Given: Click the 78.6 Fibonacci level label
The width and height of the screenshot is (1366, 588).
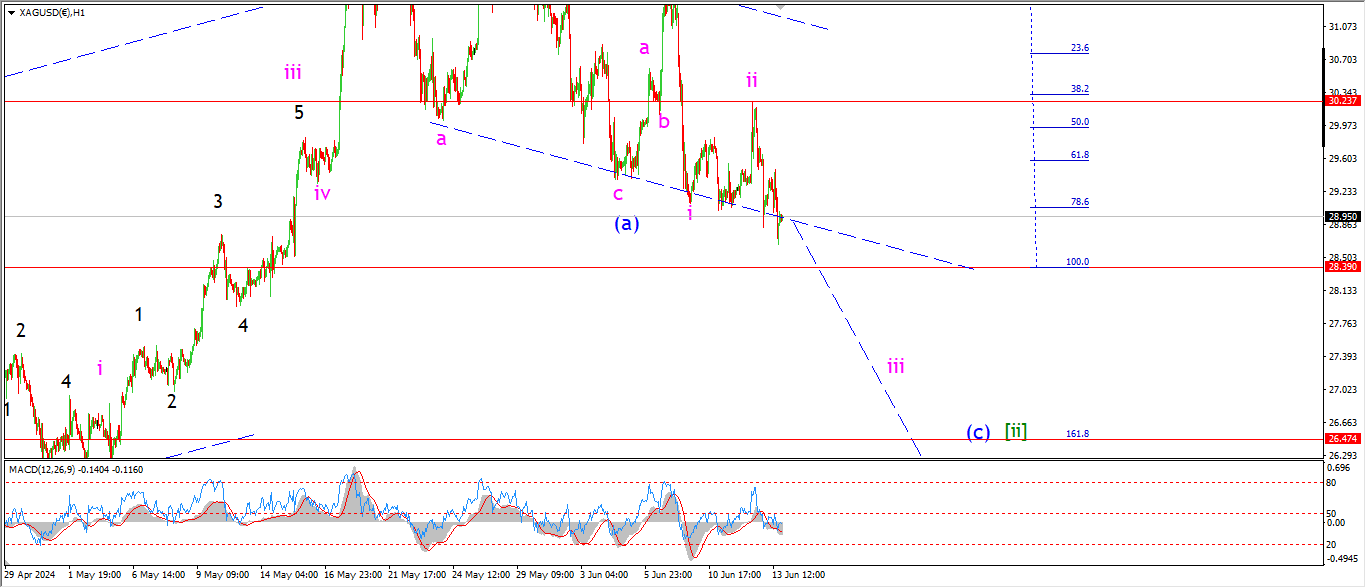Looking at the screenshot, I should click(x=1079, y=202).
